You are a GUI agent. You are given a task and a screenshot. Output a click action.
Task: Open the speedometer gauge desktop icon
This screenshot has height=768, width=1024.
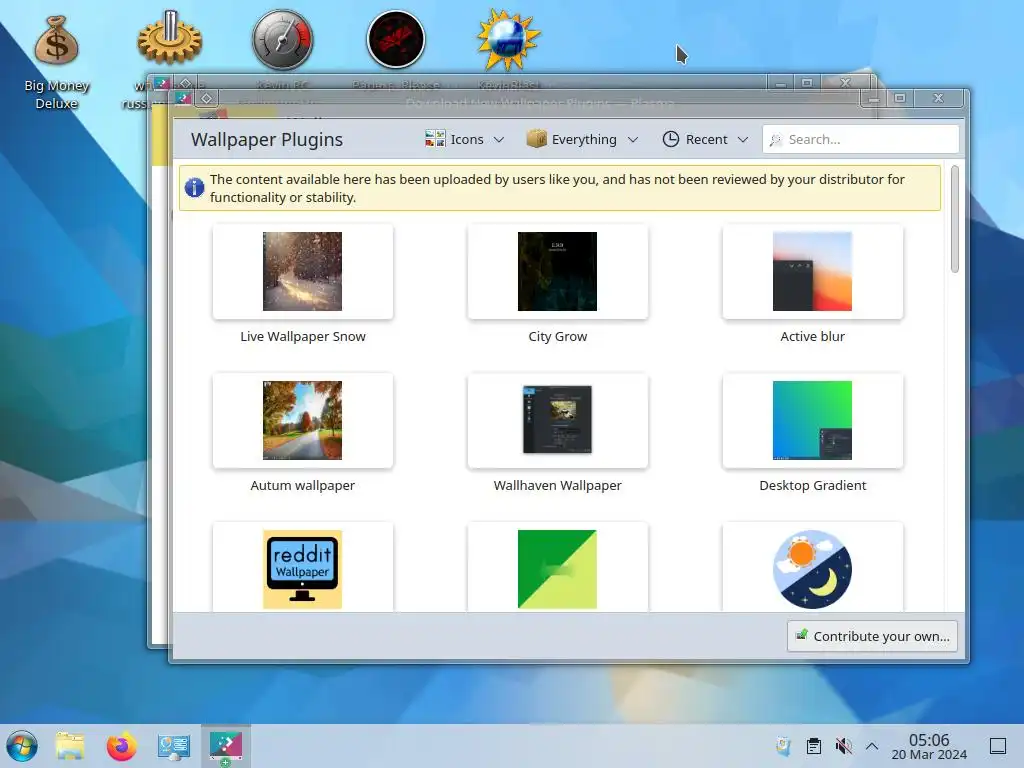(283, 40)
